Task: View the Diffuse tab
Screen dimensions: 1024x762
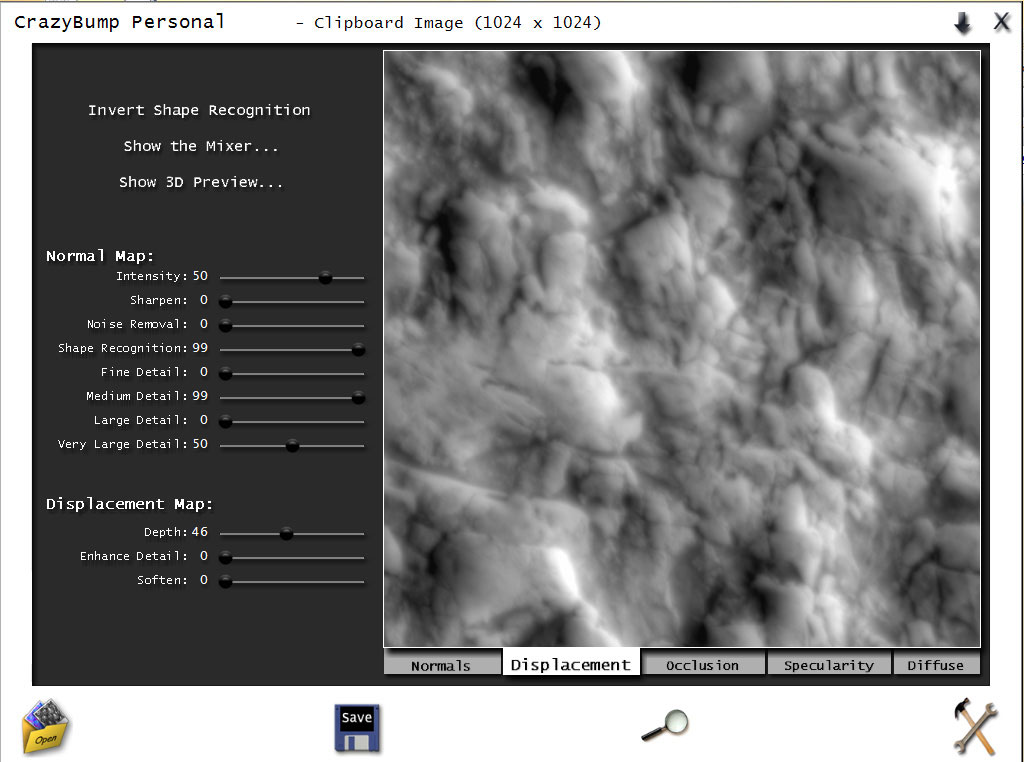Action: [936, 664]
